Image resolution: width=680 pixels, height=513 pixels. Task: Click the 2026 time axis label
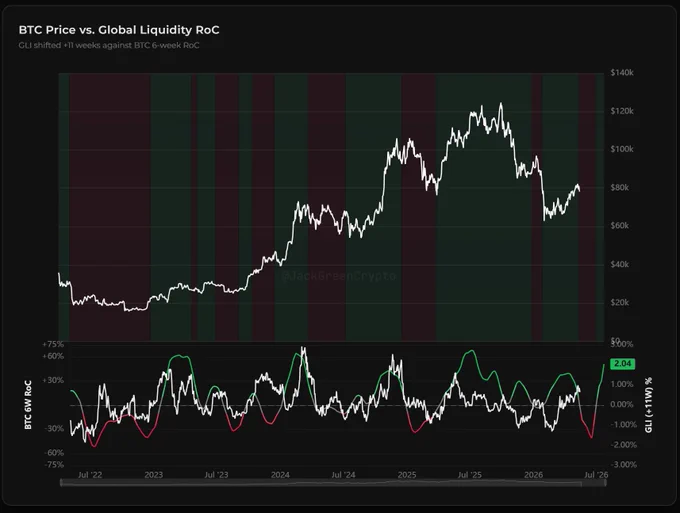[x=533, y=474]
